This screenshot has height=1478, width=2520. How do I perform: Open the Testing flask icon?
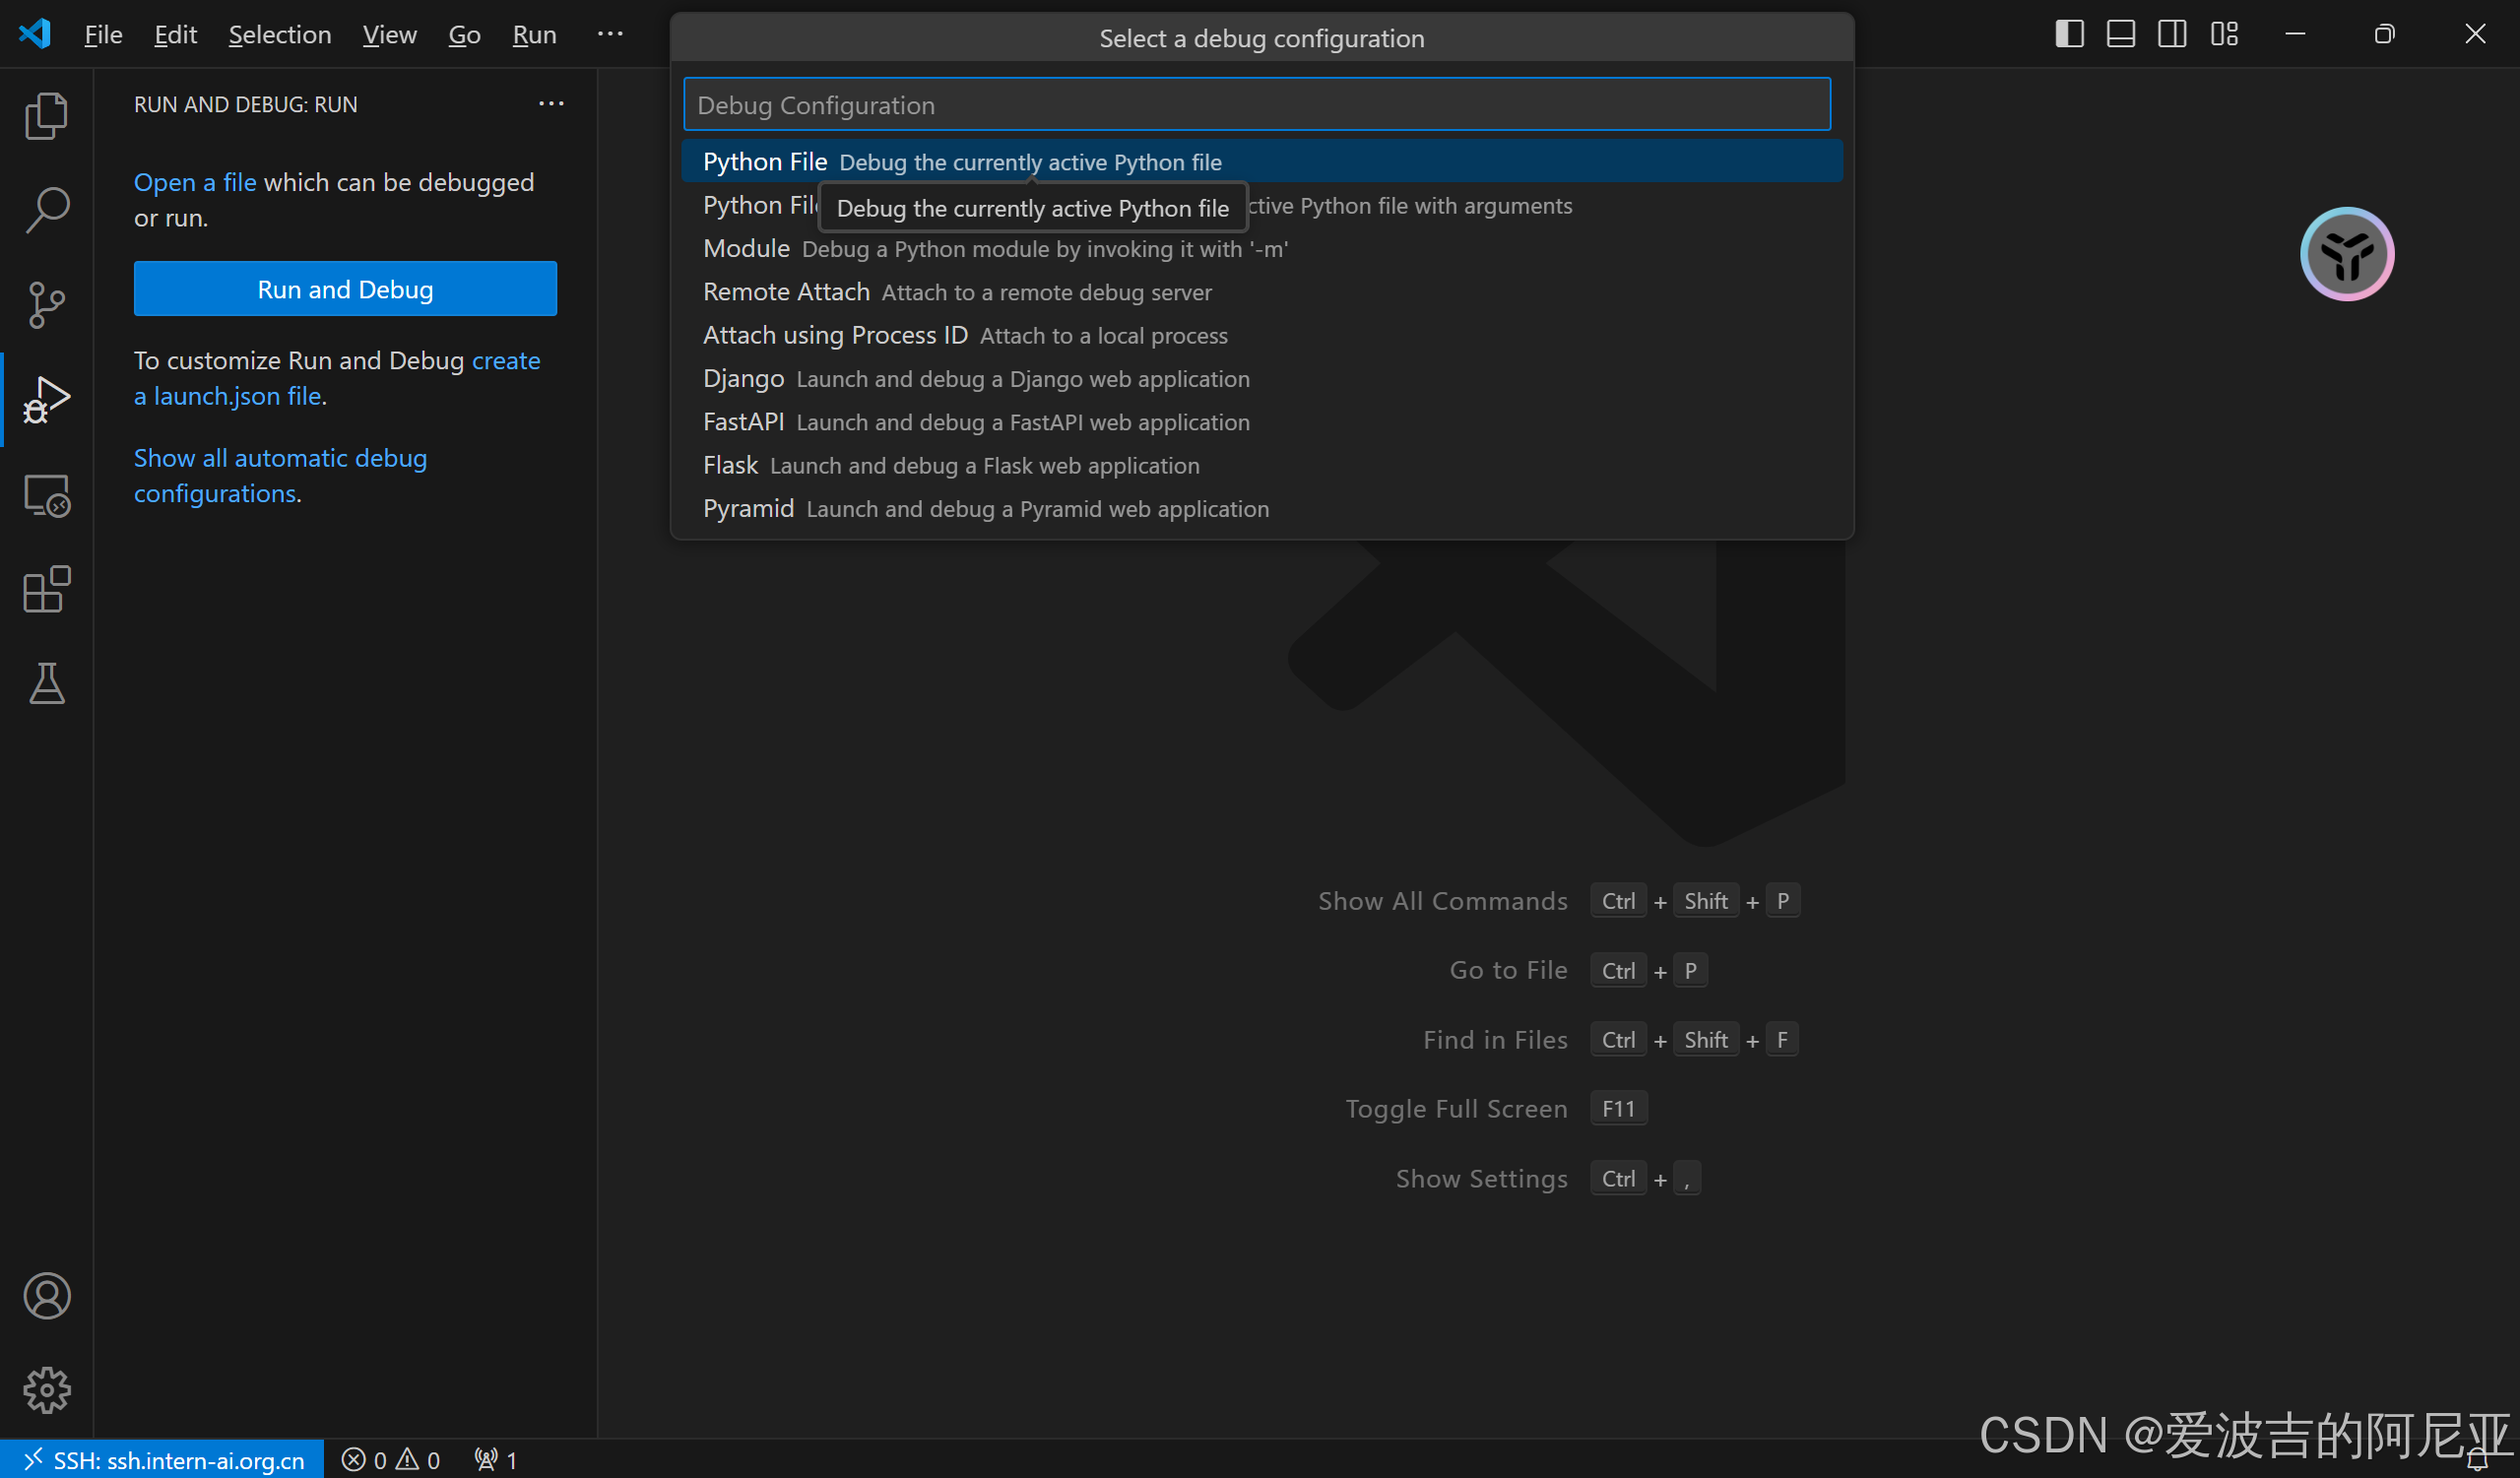click(x=46, y=683)
